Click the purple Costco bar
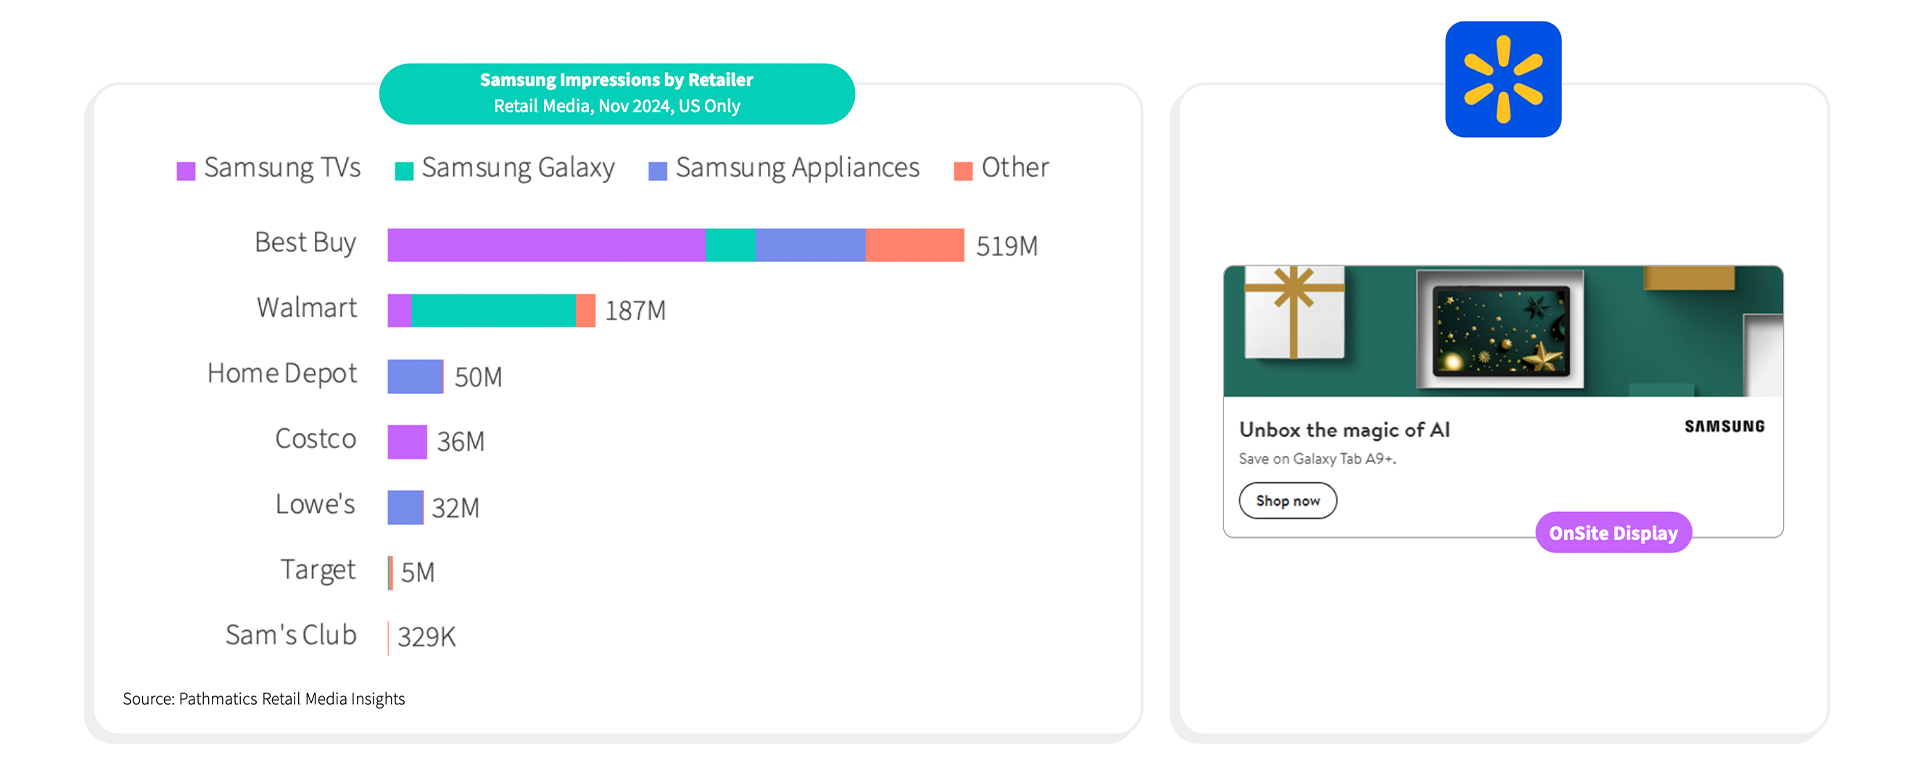This screenshot has width=1920, height=776. pos(408,442)
